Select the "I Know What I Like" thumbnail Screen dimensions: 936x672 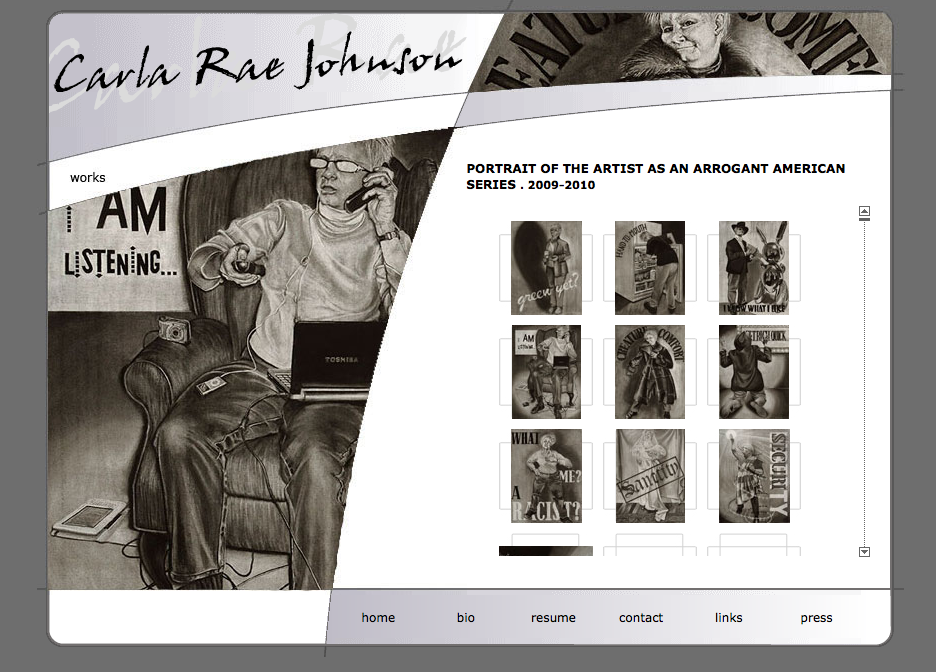[x=754, y=268]
